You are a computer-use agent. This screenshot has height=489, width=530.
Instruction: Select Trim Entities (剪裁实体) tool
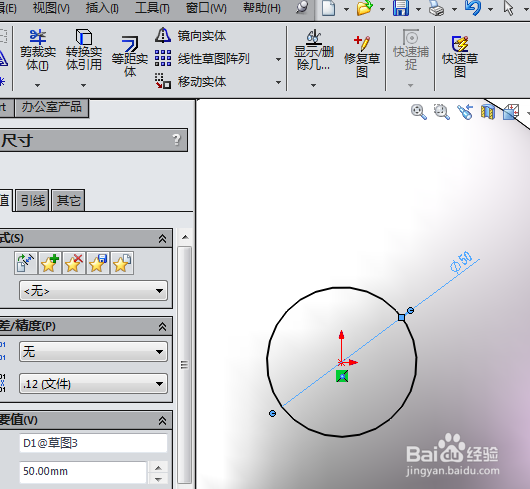click(38, 50)
